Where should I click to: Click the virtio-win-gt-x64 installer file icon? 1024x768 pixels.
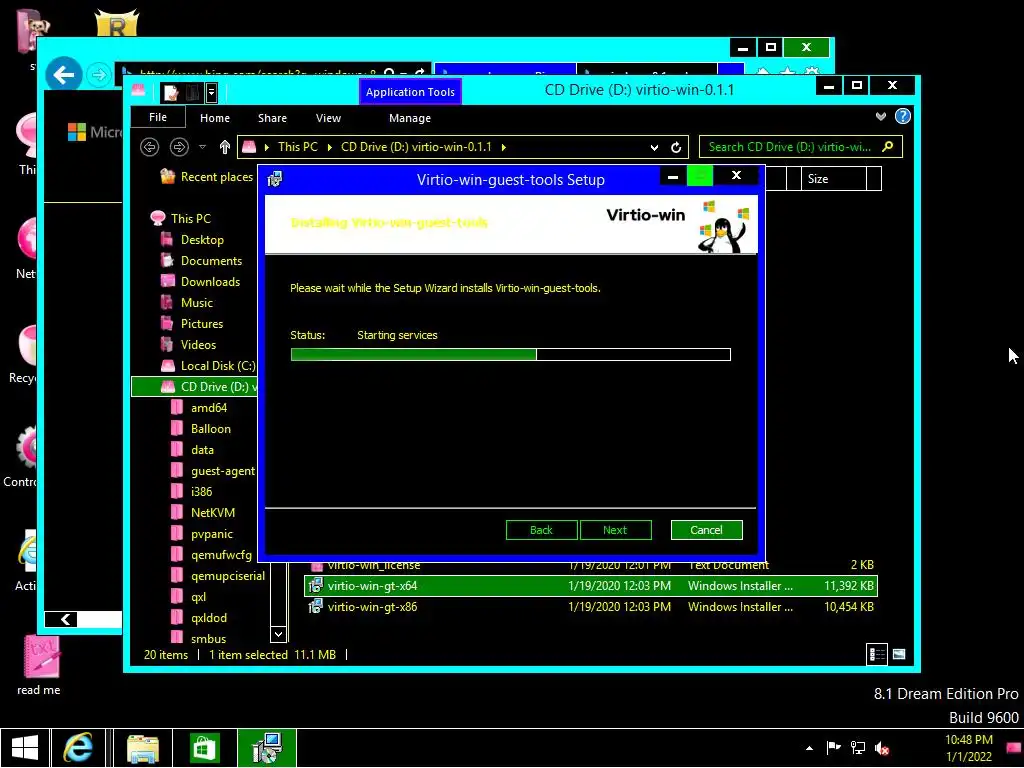pyautogui.click(x=315, y=586)
